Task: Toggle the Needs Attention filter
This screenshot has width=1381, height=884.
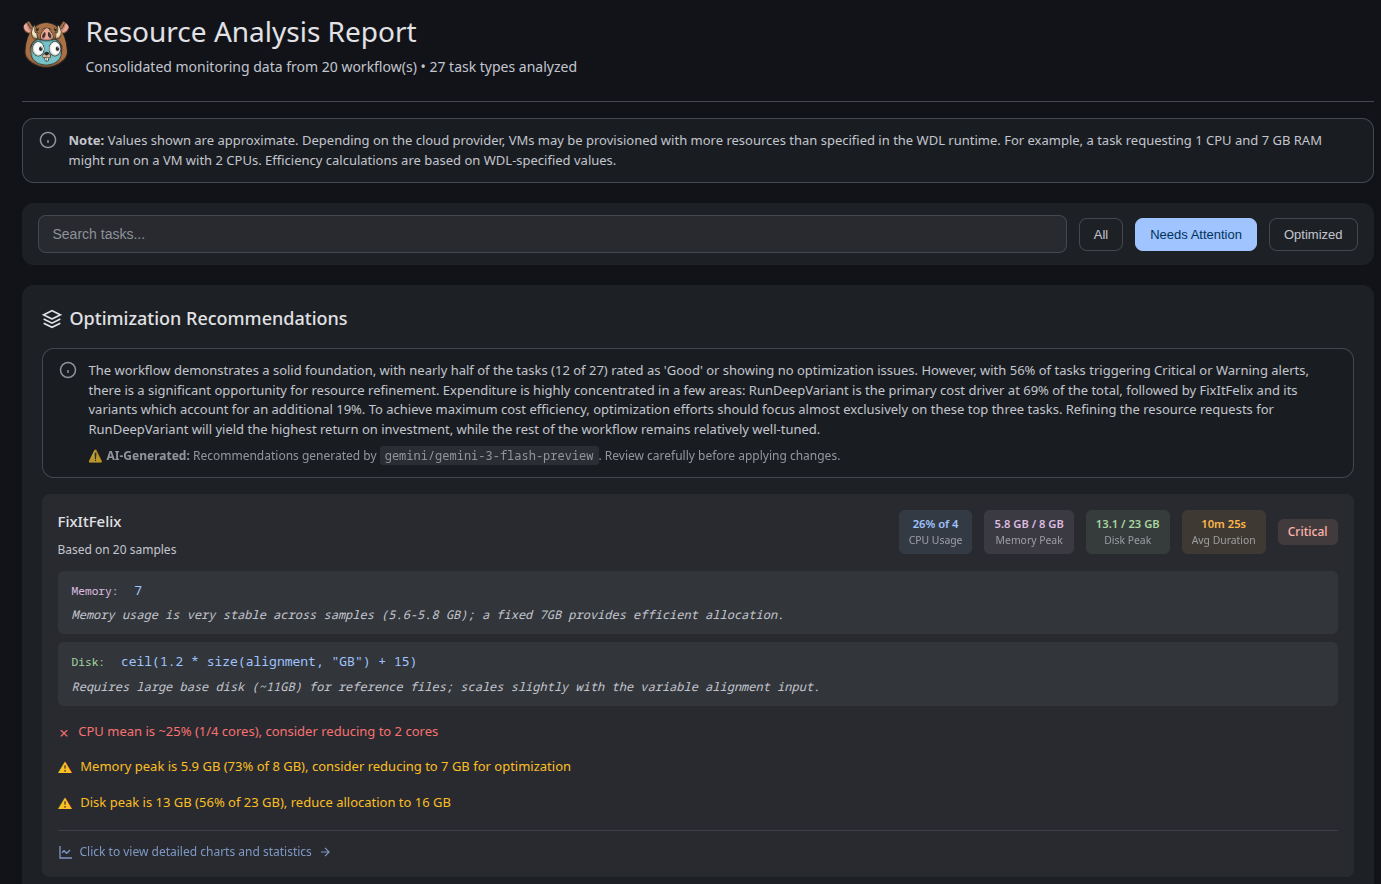Action: [1195, 235]
